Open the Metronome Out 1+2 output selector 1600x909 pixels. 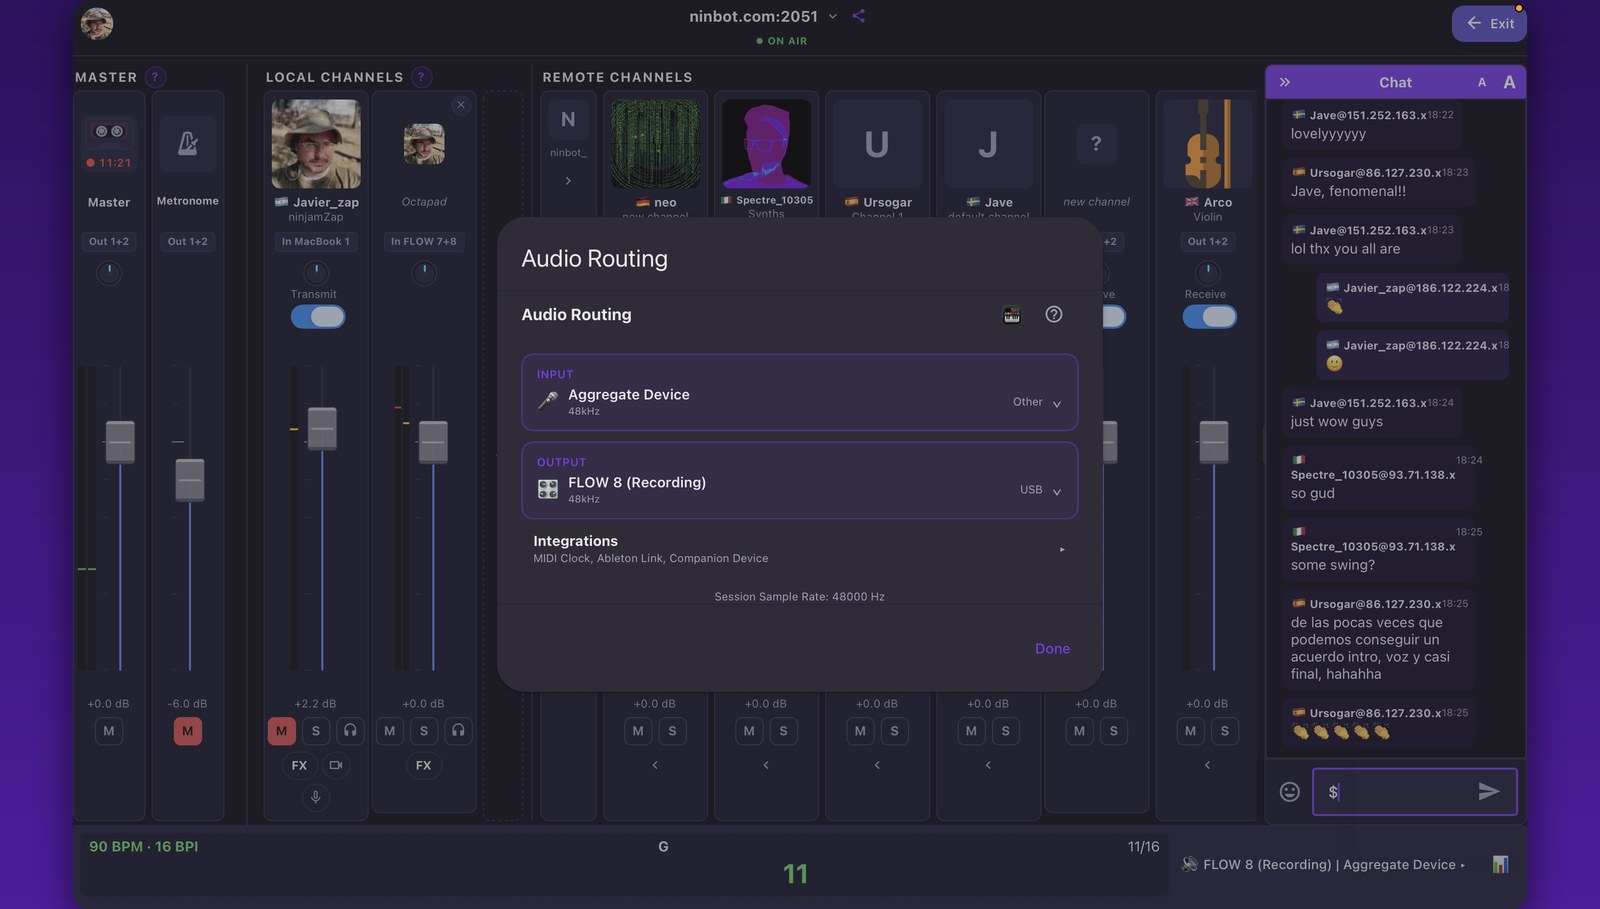coord(188,241)
